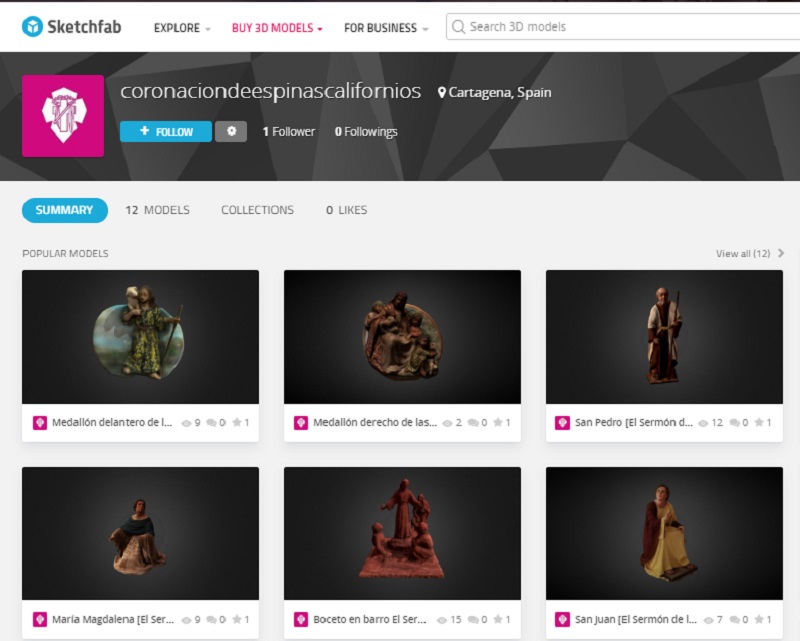Open the San Pedro [El Sermón model title

point(634,423)
